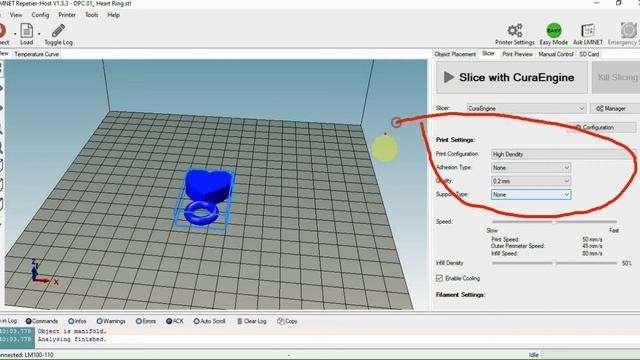Open Printer Settings gears icon
Screen dimensions: 640x360
pyautogui.click(x=515, y=31)
